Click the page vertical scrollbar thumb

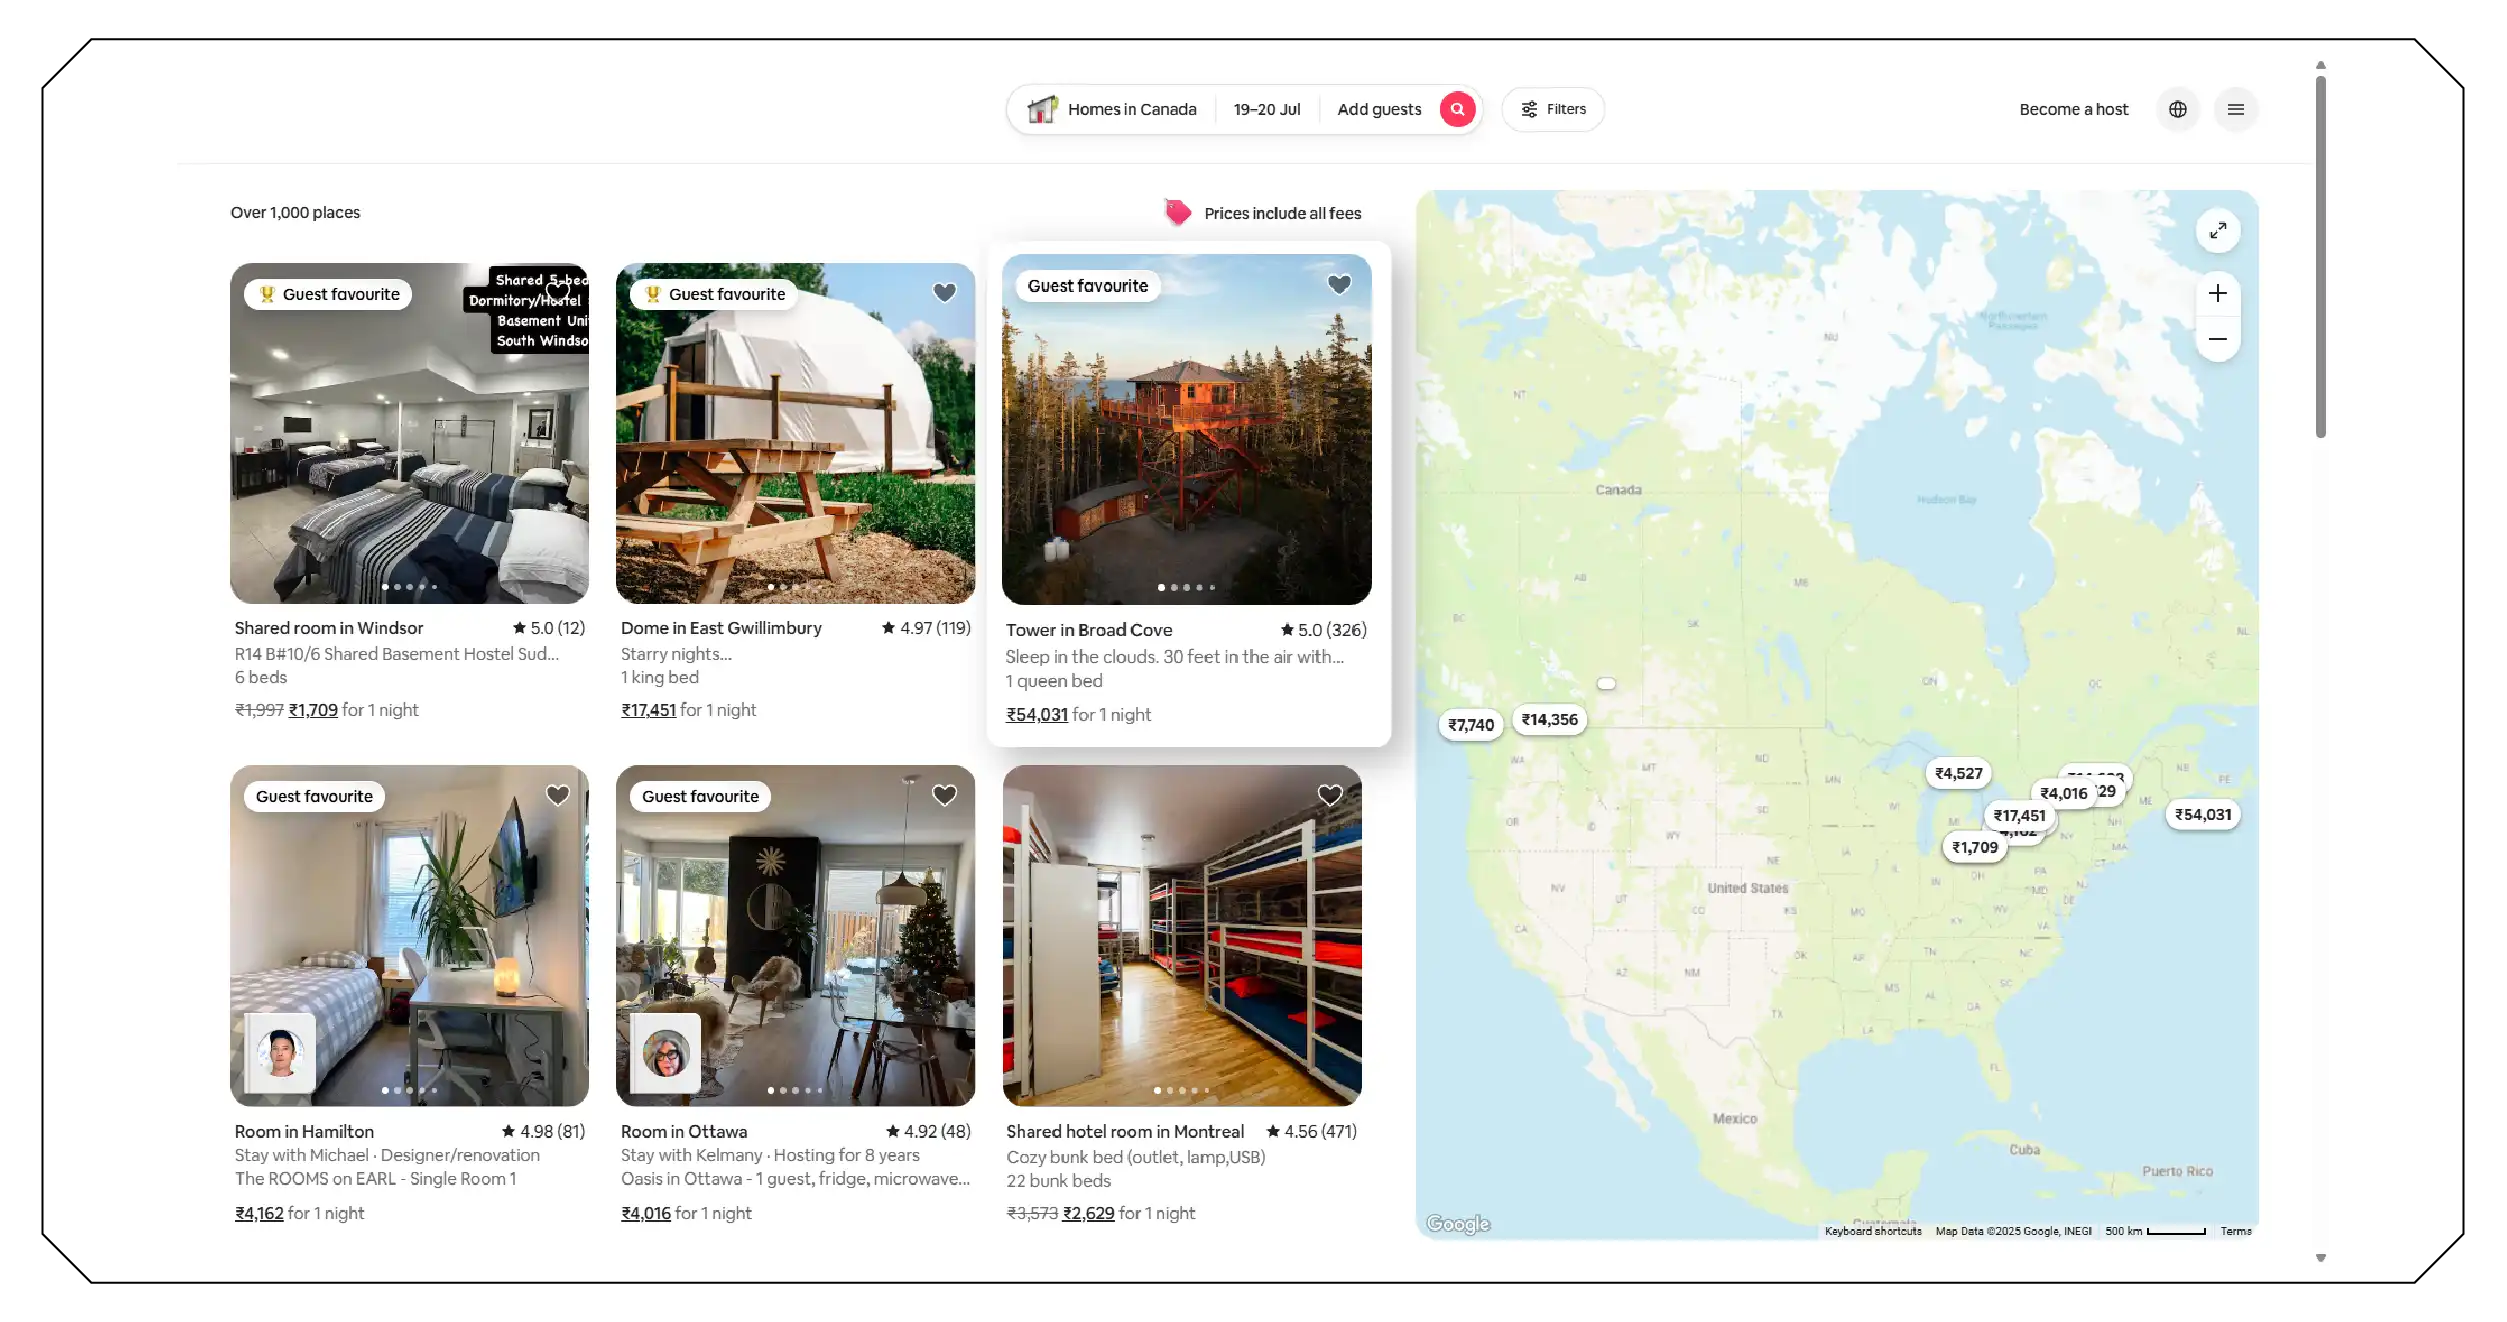point(2320,255)
